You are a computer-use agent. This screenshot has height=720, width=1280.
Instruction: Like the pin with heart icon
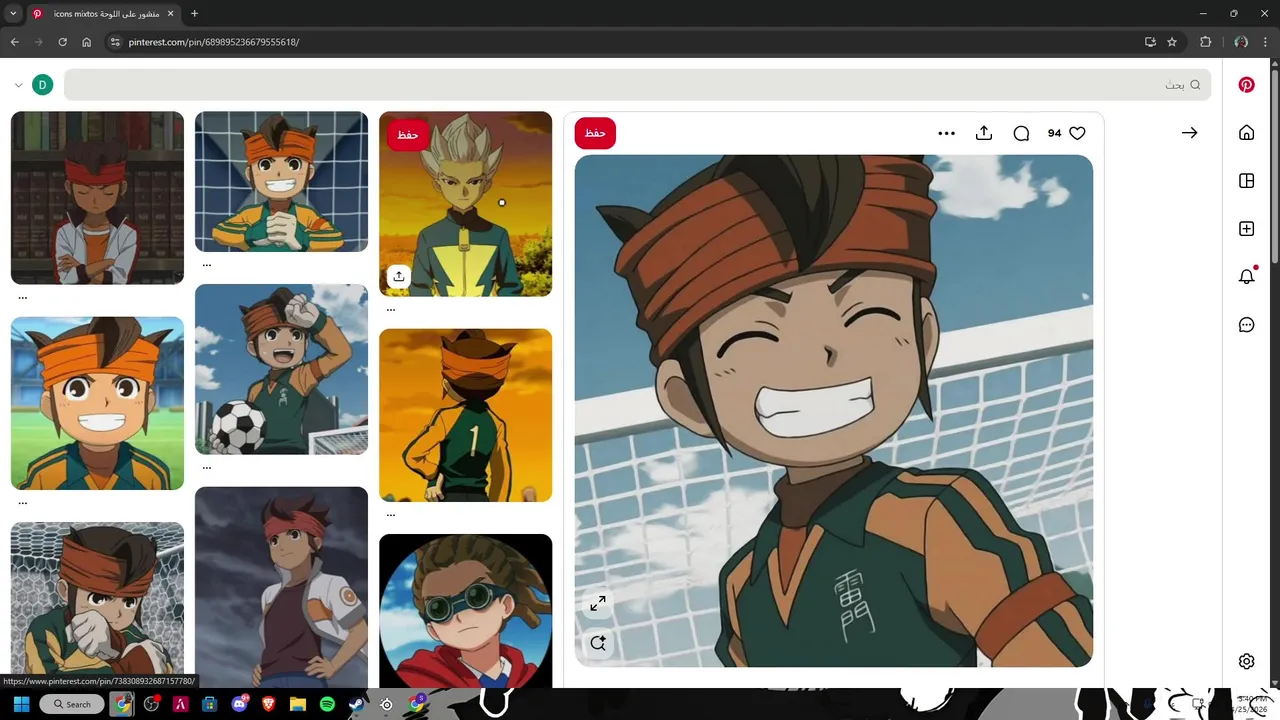1077,133
